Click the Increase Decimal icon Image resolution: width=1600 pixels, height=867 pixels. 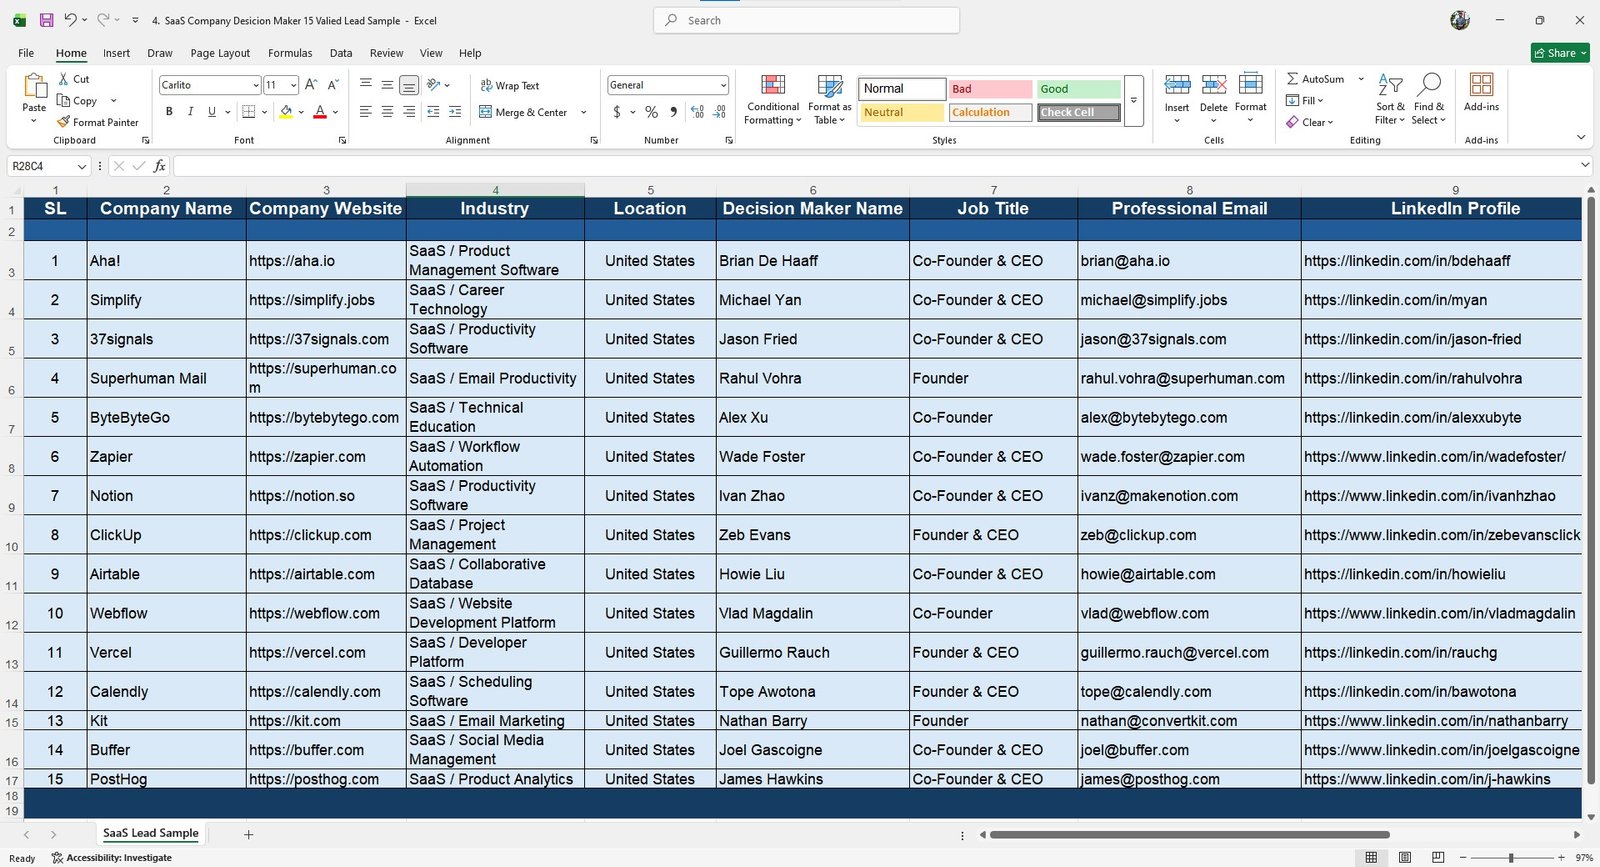coord(697,112)
